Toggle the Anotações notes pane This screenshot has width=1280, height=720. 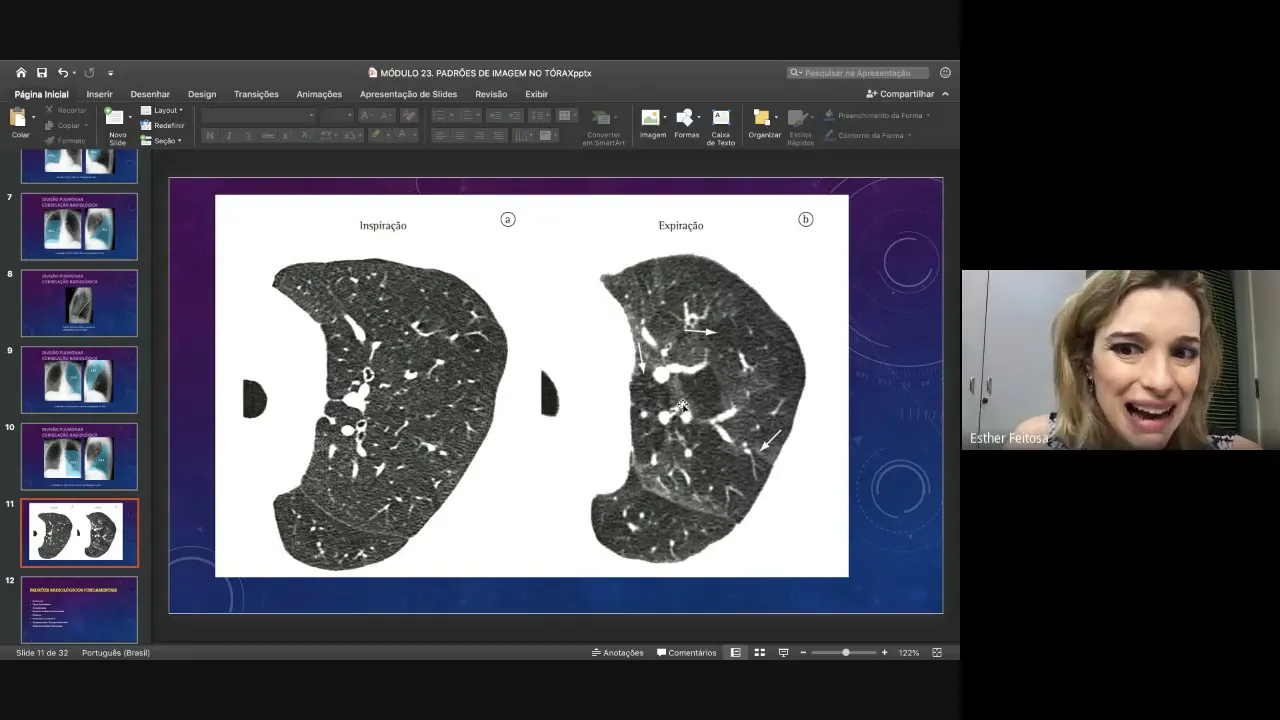(617, 652)
